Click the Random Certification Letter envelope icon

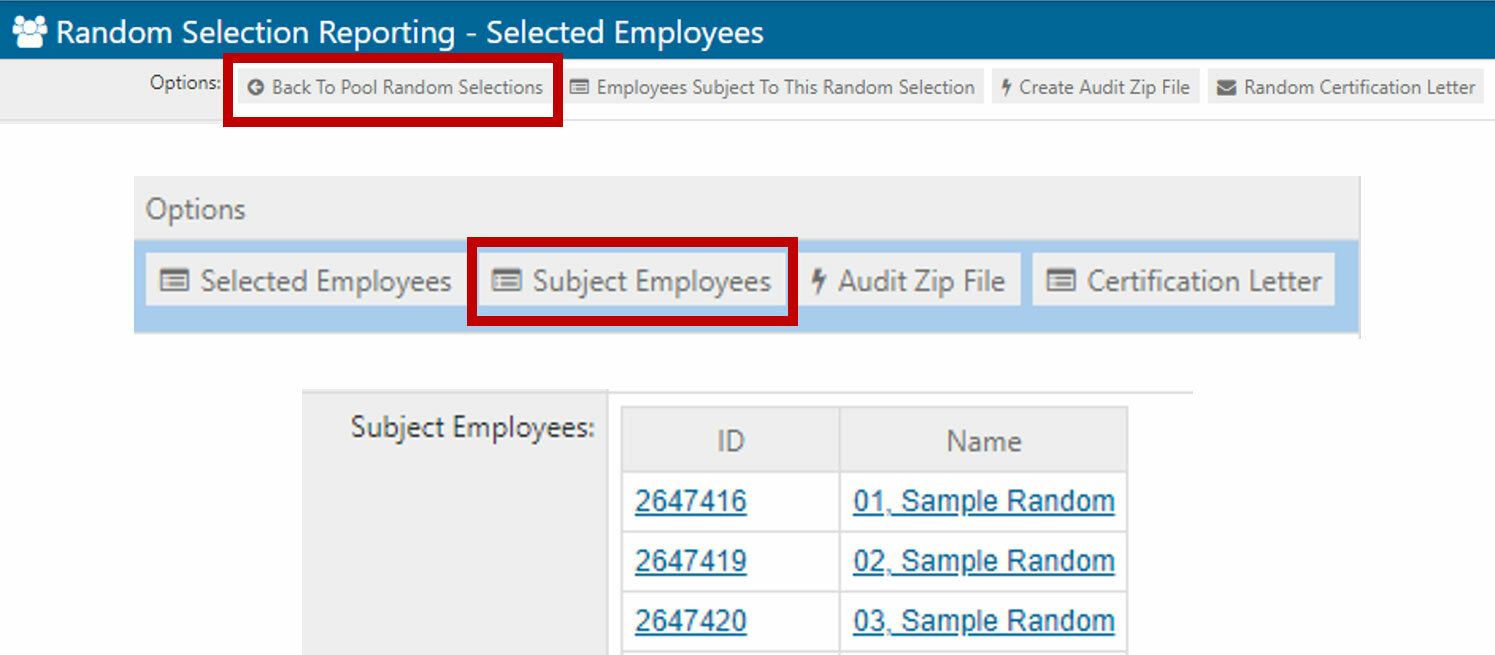click(1226, 88)
